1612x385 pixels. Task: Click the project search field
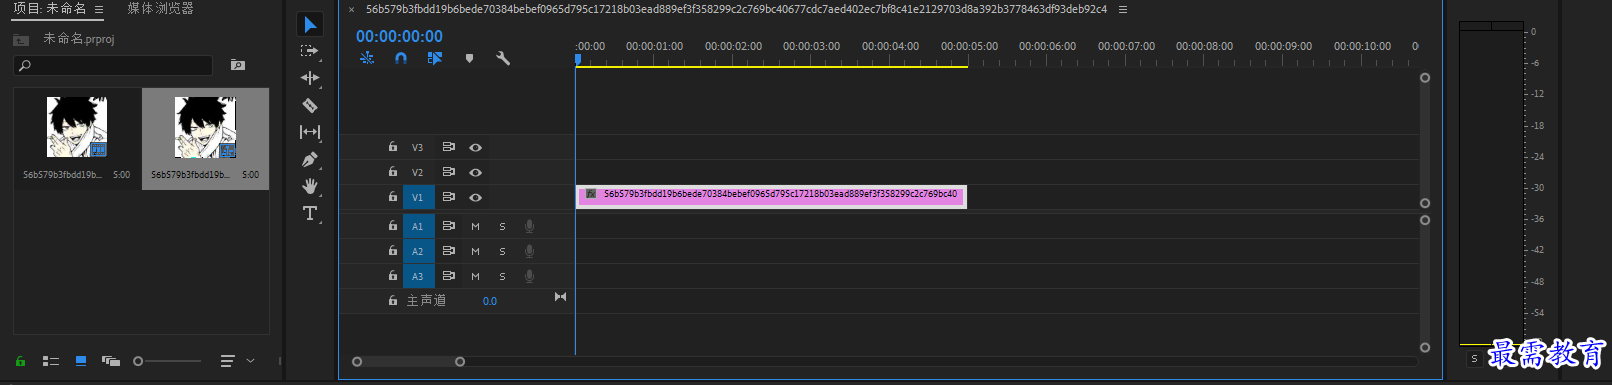click(113, 65)
